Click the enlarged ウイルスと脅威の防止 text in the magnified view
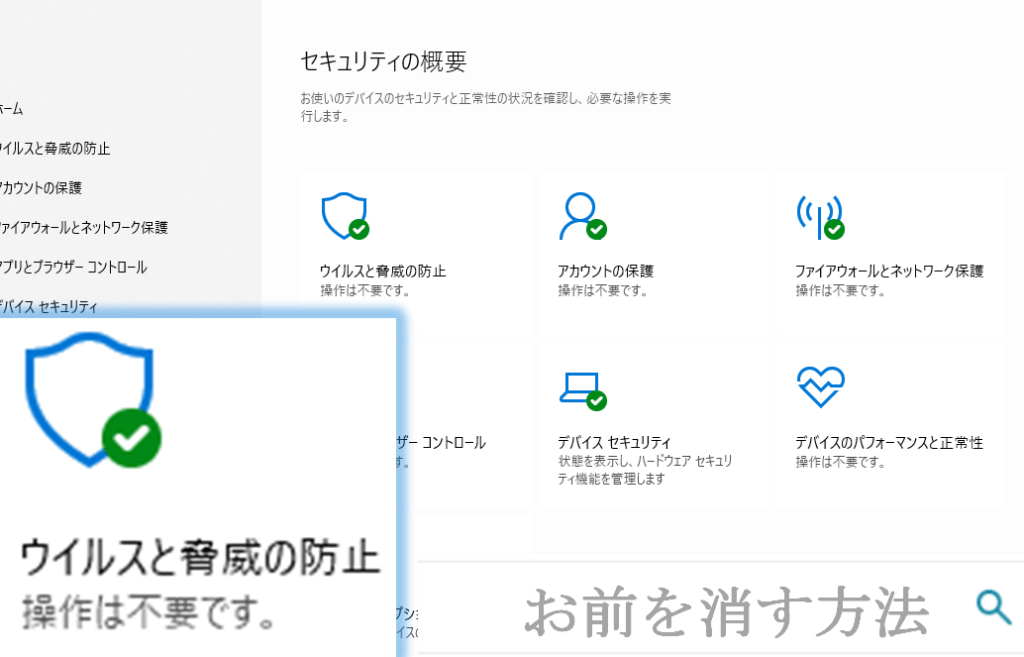1024x657 pixels. click(200, 557)
